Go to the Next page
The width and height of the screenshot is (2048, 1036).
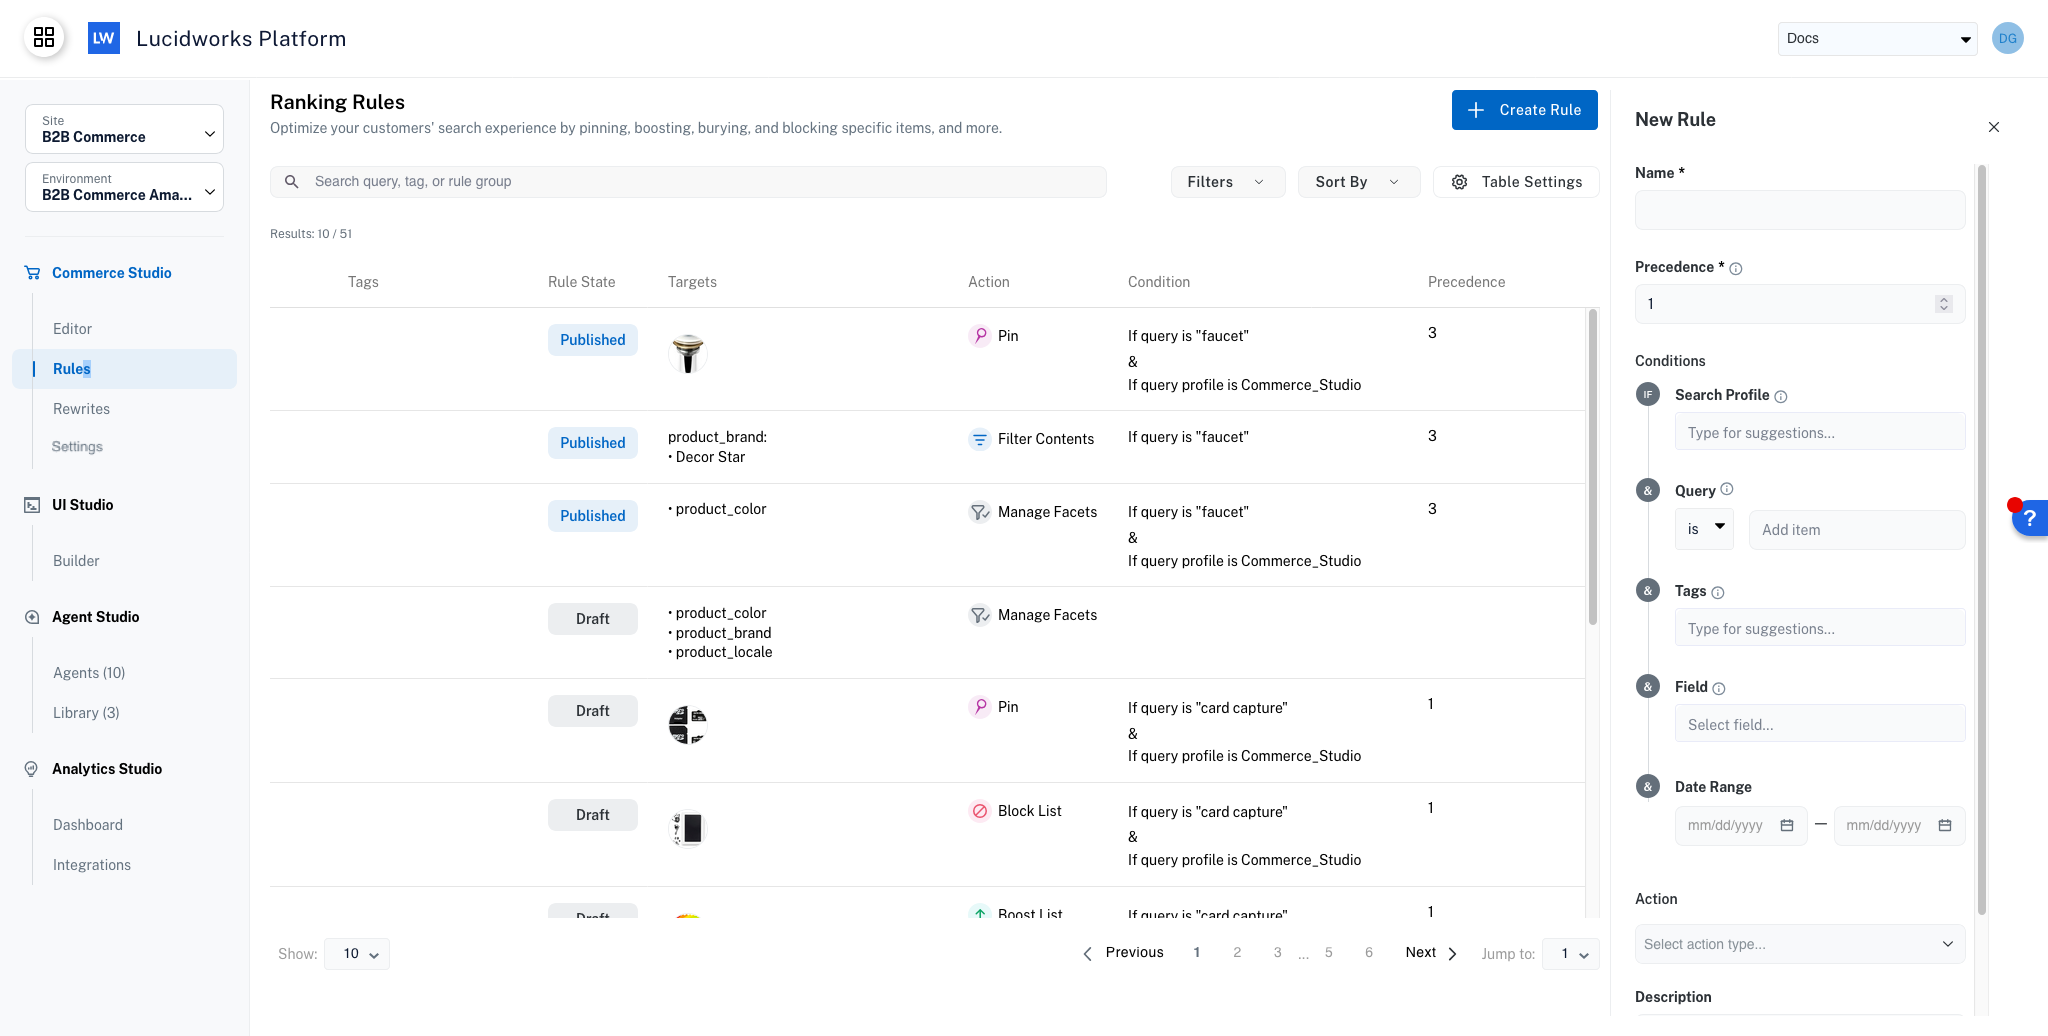coord(1431,953)
